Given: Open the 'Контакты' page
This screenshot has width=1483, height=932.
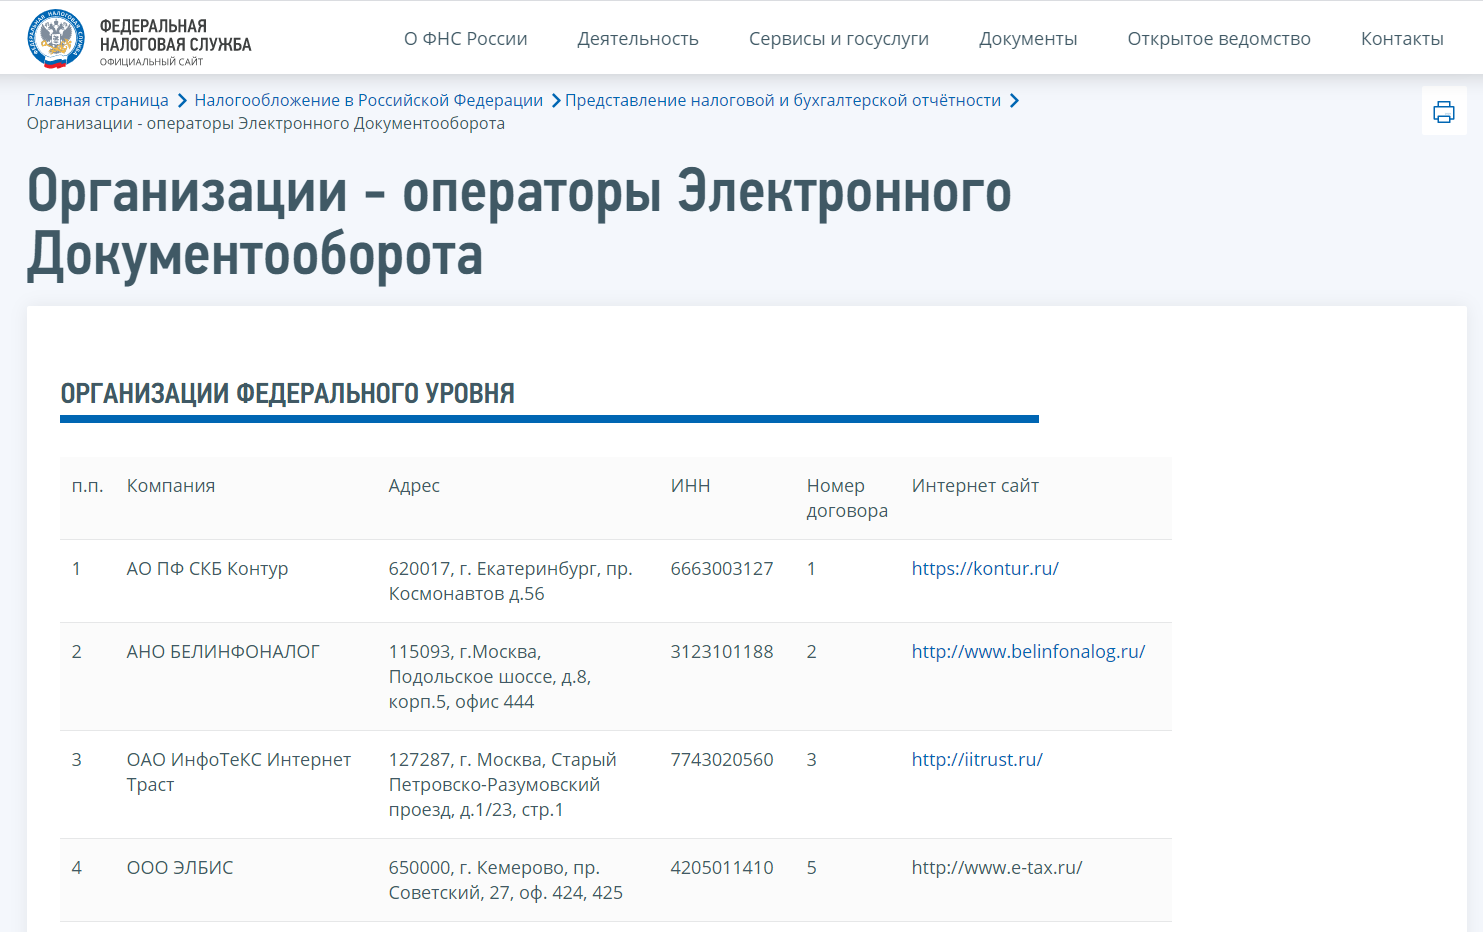Looking at the screenshot, I should [x=1402, y=39].
